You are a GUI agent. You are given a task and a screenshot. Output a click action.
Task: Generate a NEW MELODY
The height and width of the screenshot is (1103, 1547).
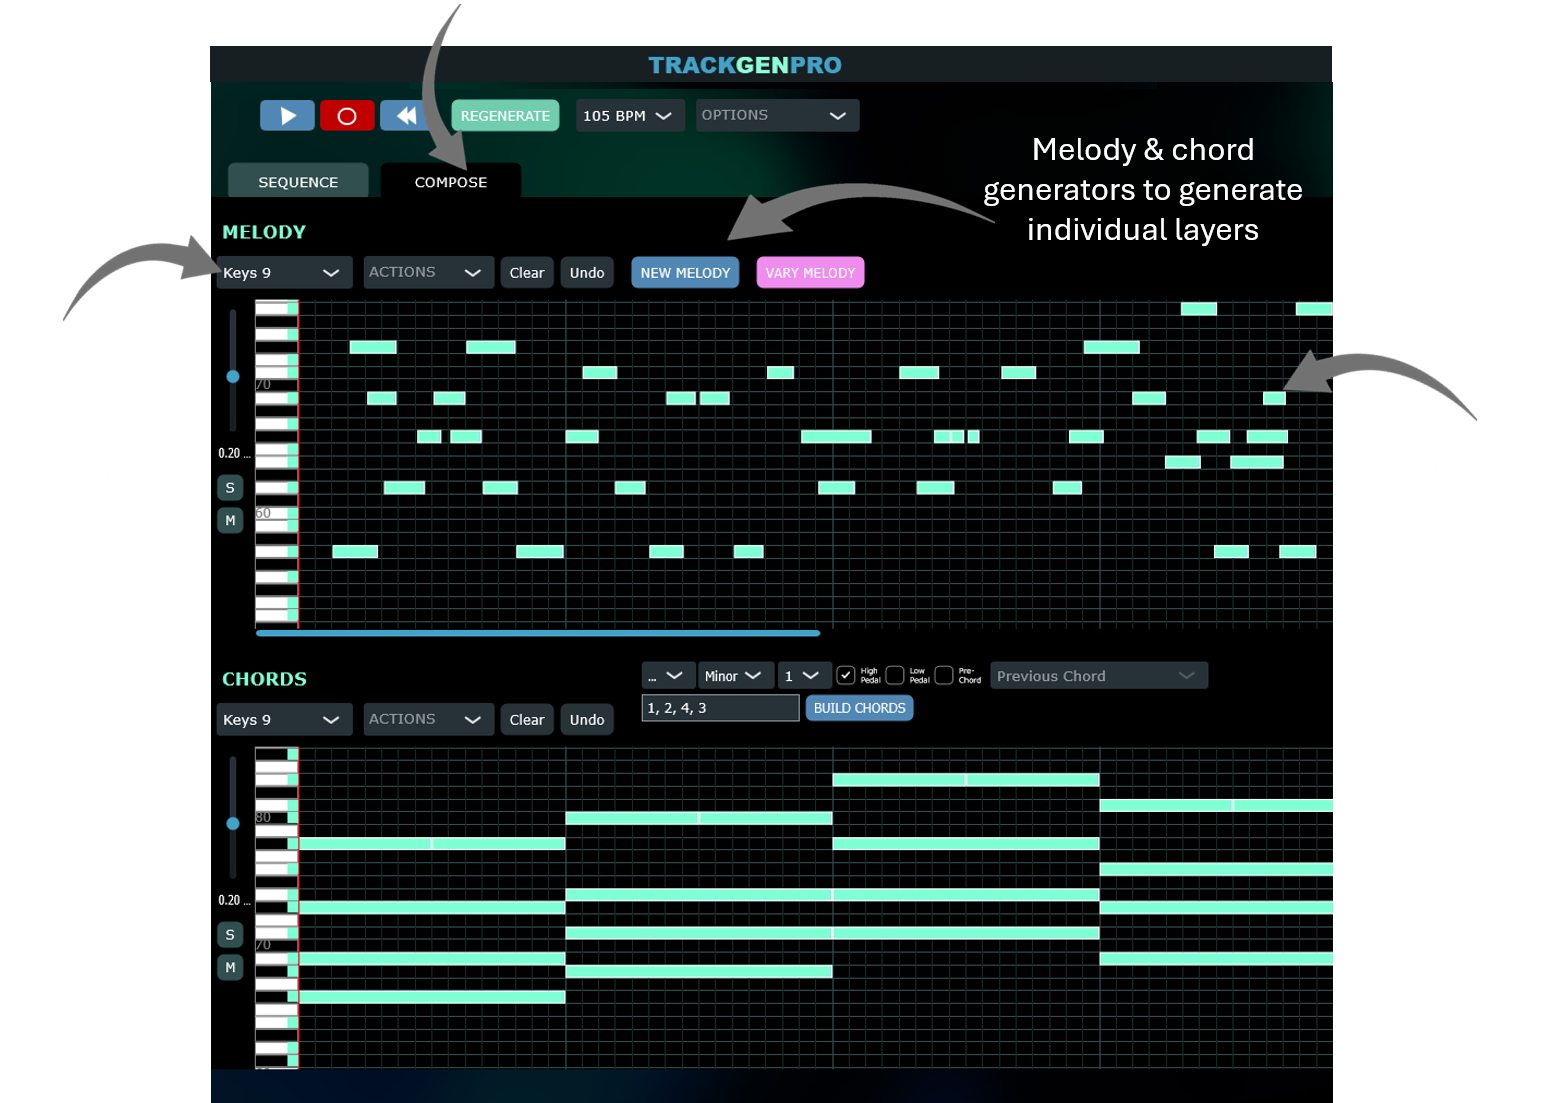(x=685, y=273)
